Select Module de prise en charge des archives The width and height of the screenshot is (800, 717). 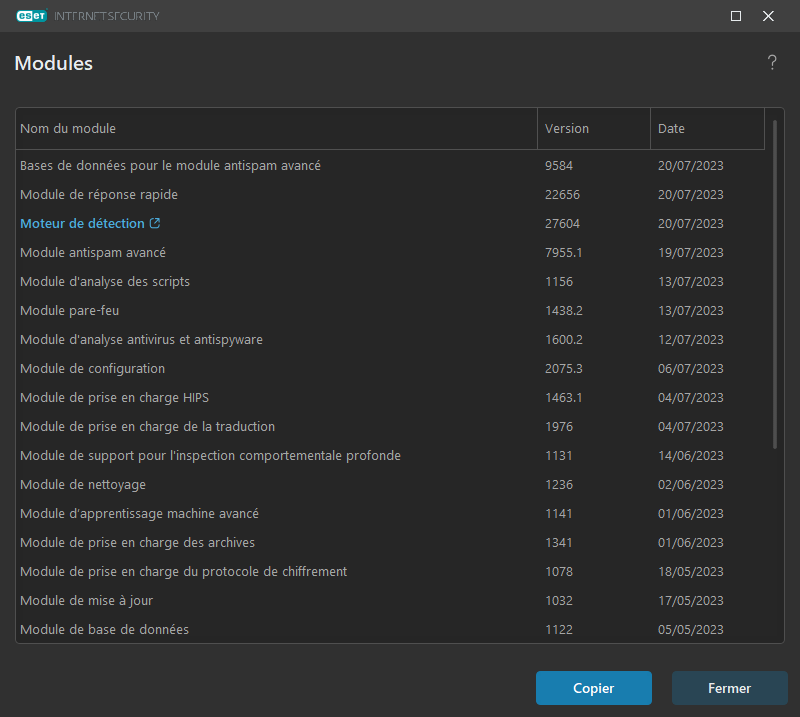pyautogui.click(x=390, y=542)
